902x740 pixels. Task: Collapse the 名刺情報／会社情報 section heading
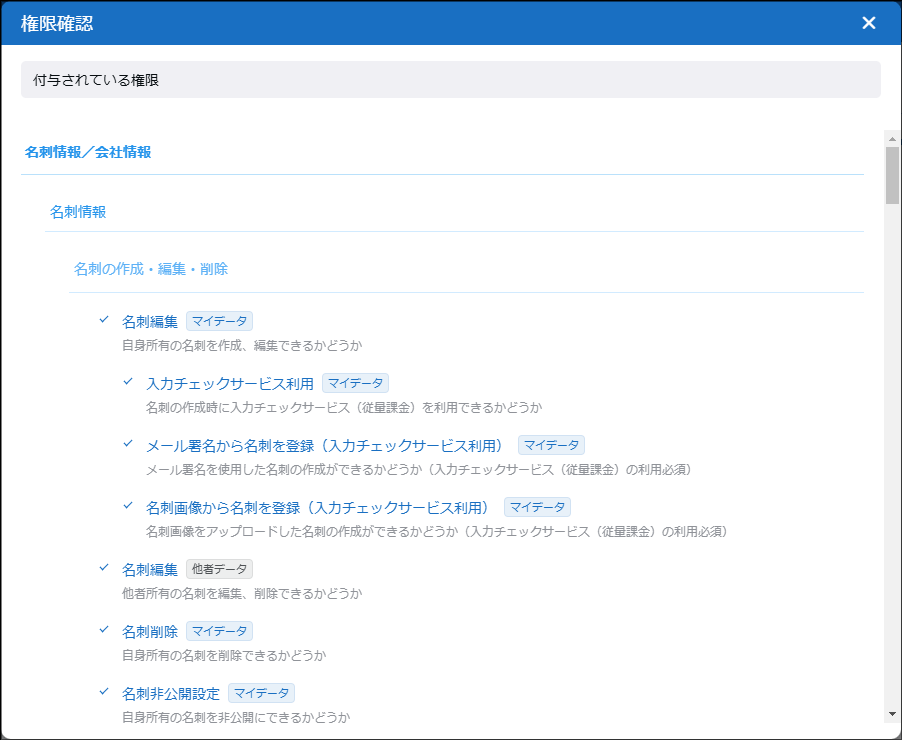click(88, 153)
